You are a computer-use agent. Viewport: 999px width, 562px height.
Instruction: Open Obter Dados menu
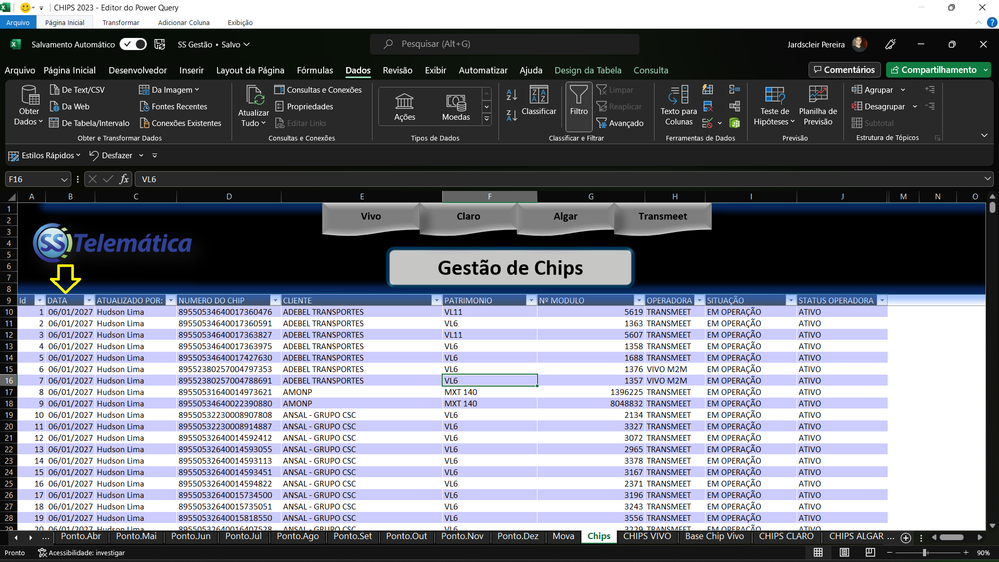29,106
